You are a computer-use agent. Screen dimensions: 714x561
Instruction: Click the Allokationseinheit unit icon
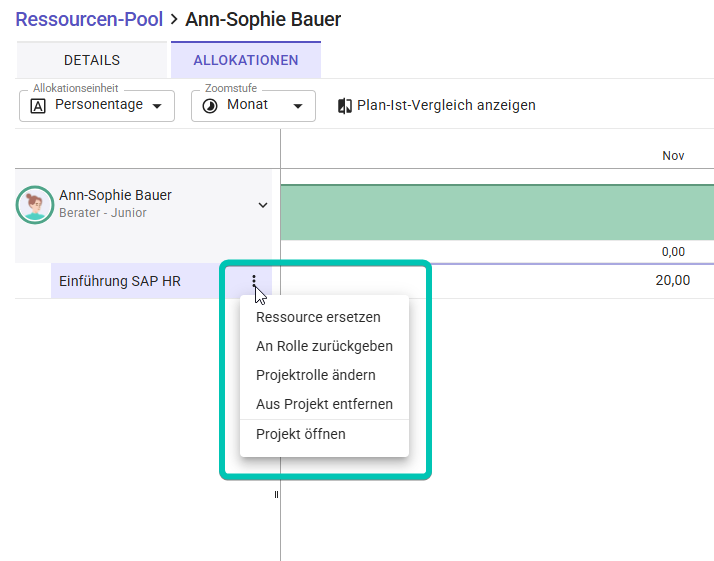point(39,105)
